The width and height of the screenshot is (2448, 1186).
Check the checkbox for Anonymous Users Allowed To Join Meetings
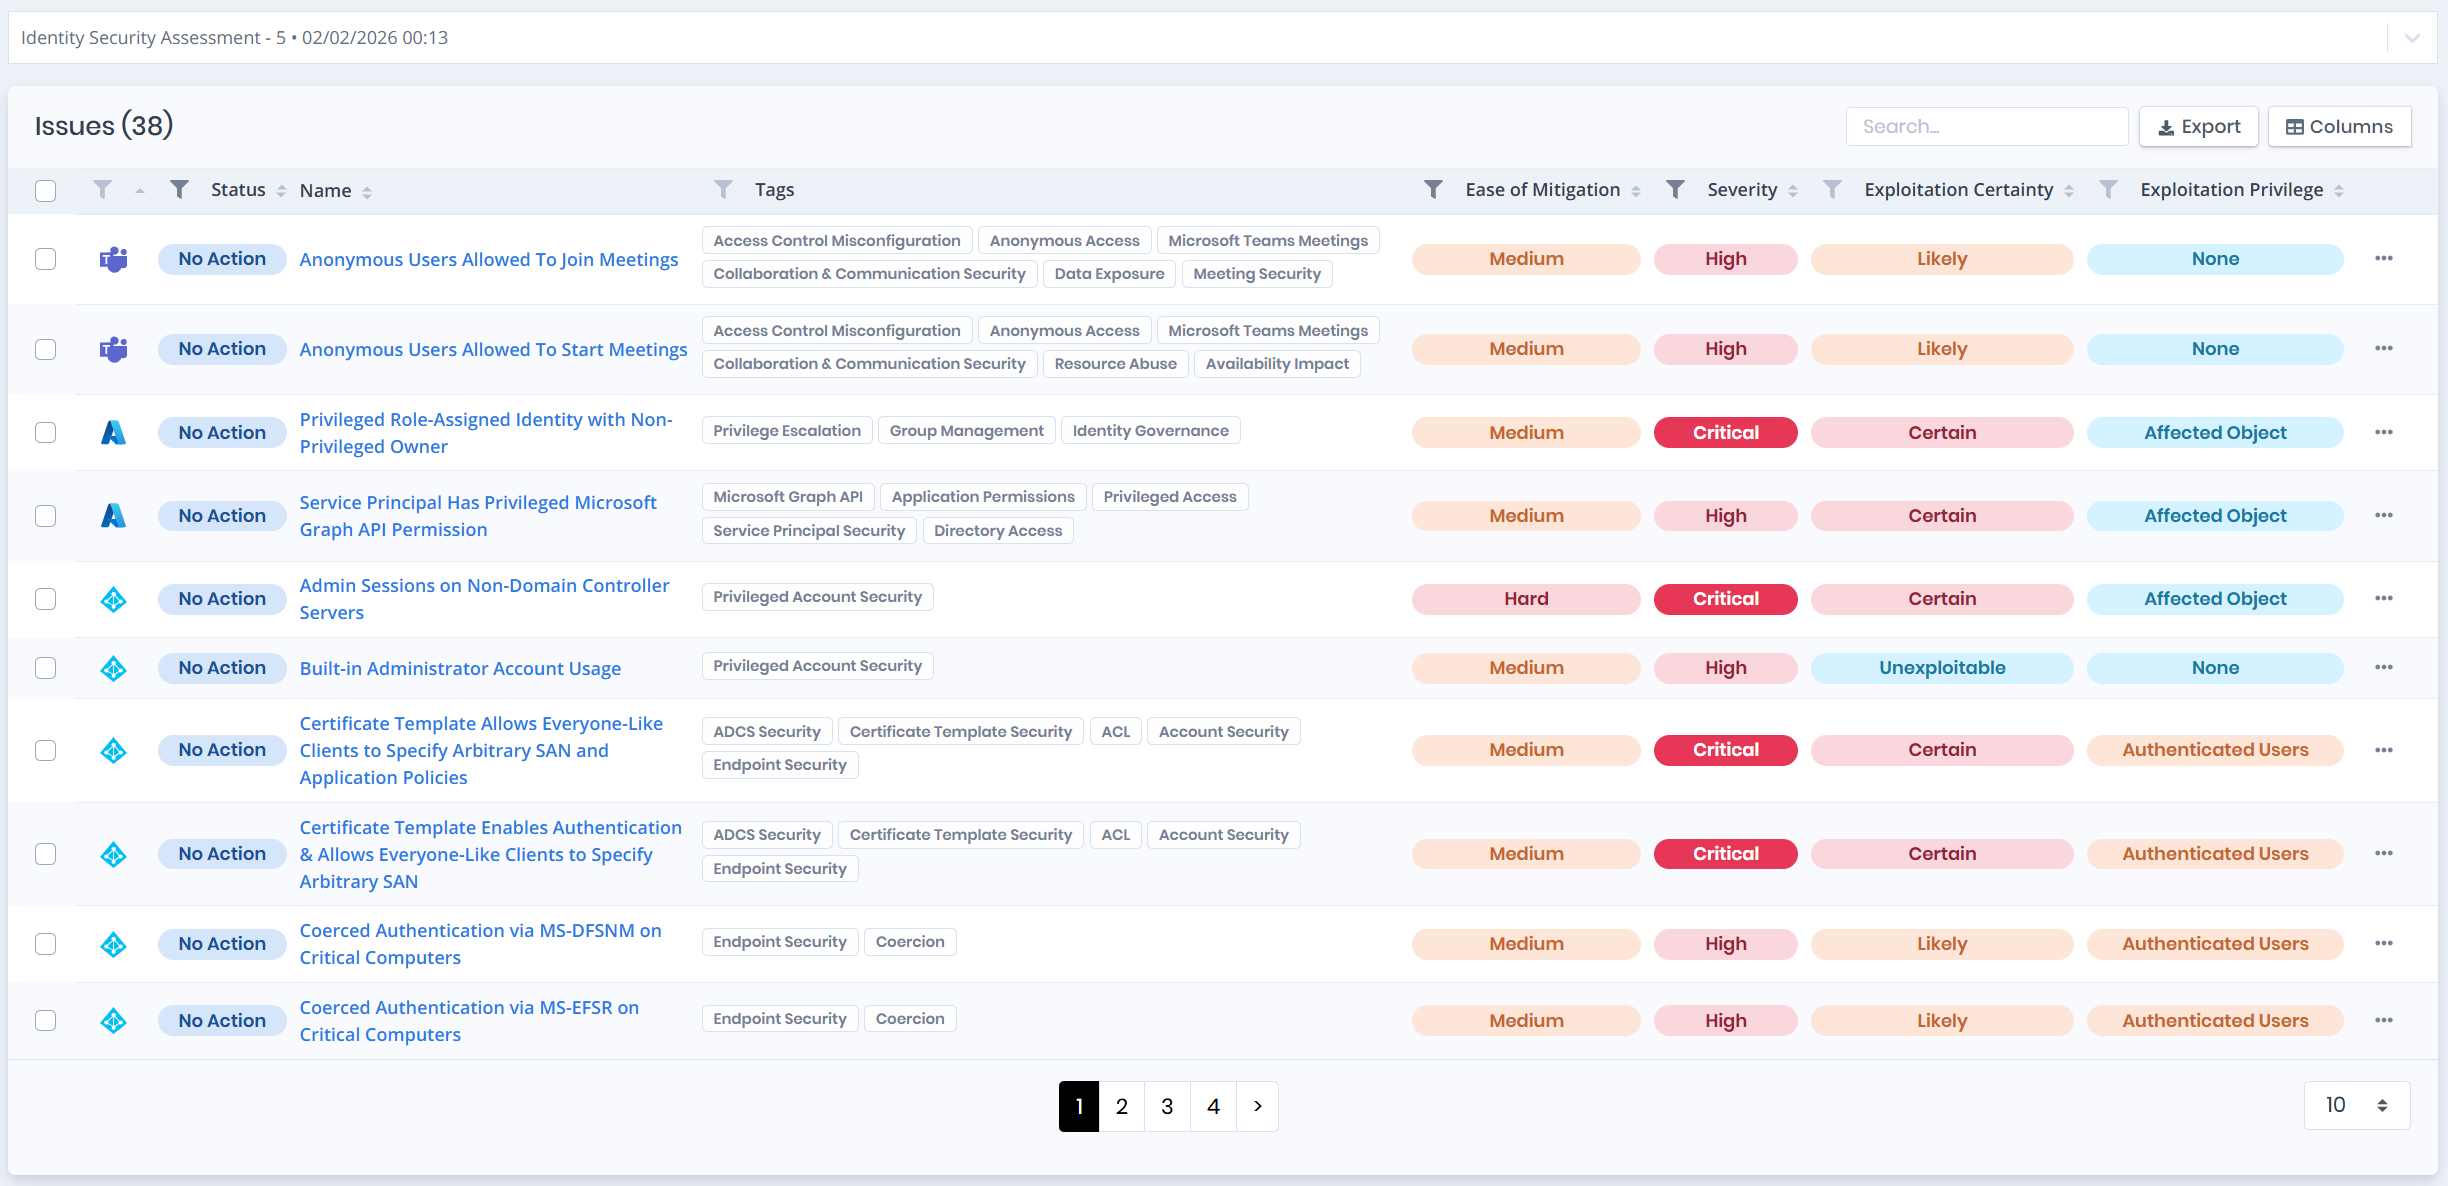[45, 259]
